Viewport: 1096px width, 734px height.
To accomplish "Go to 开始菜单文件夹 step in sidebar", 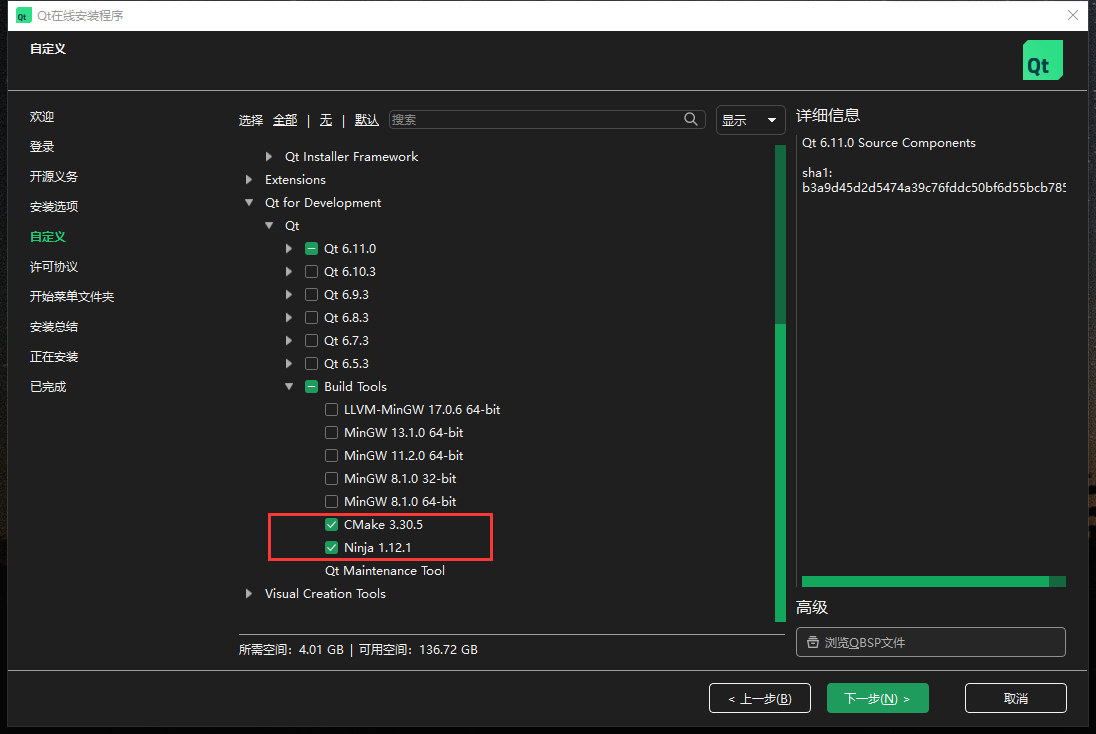I will 72,297.
